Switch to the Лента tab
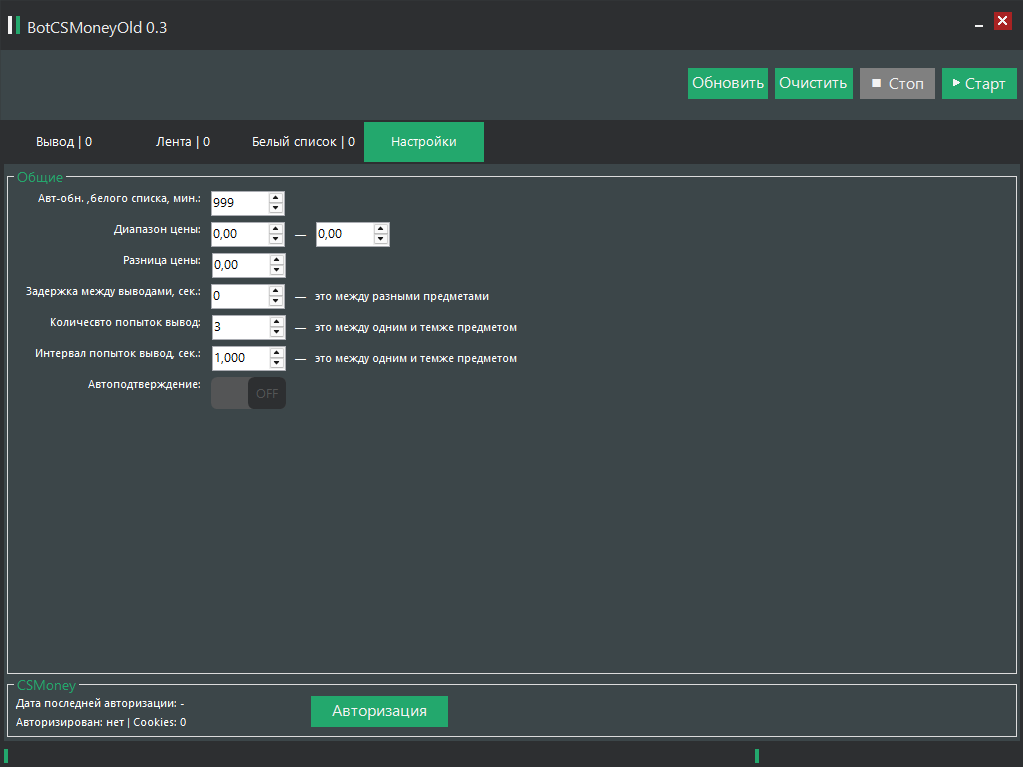Image resolution: width=1023 pixels, height=767 pixels. (x=183, y=142)
